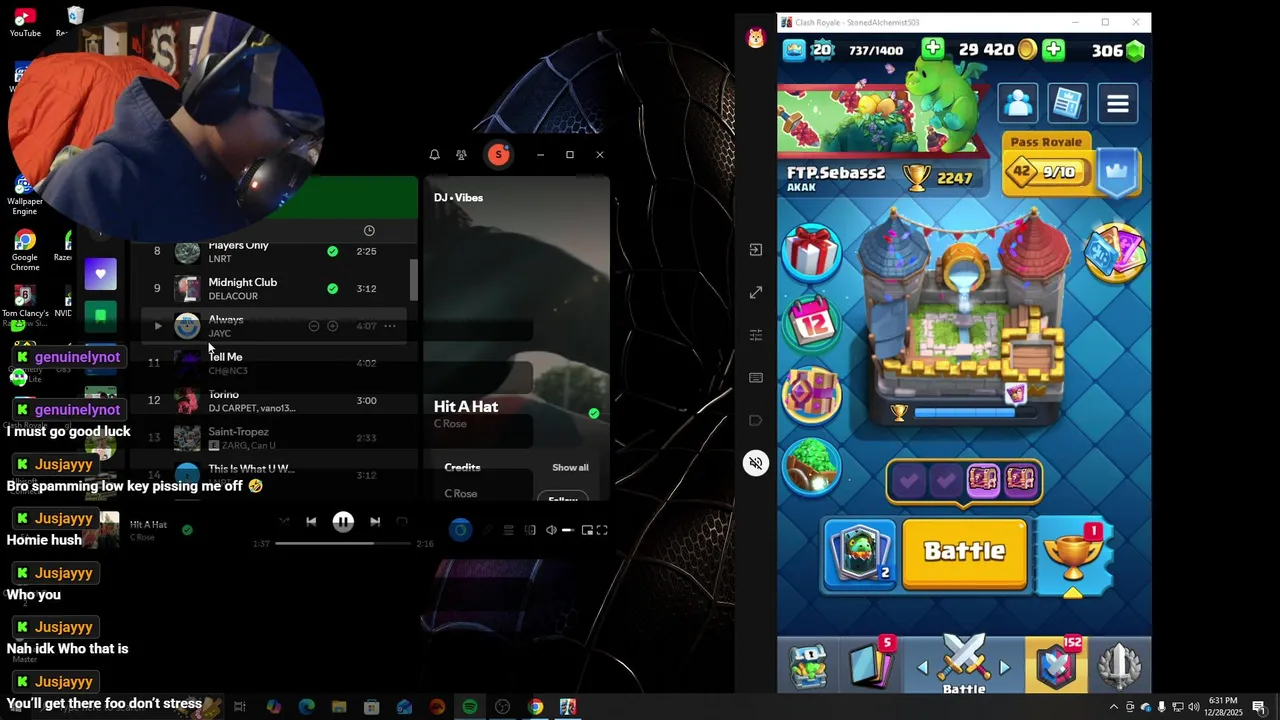Open the Spotify profile avatar S
This screenshot has width=1280, height=720.
(x=498, y=155)
